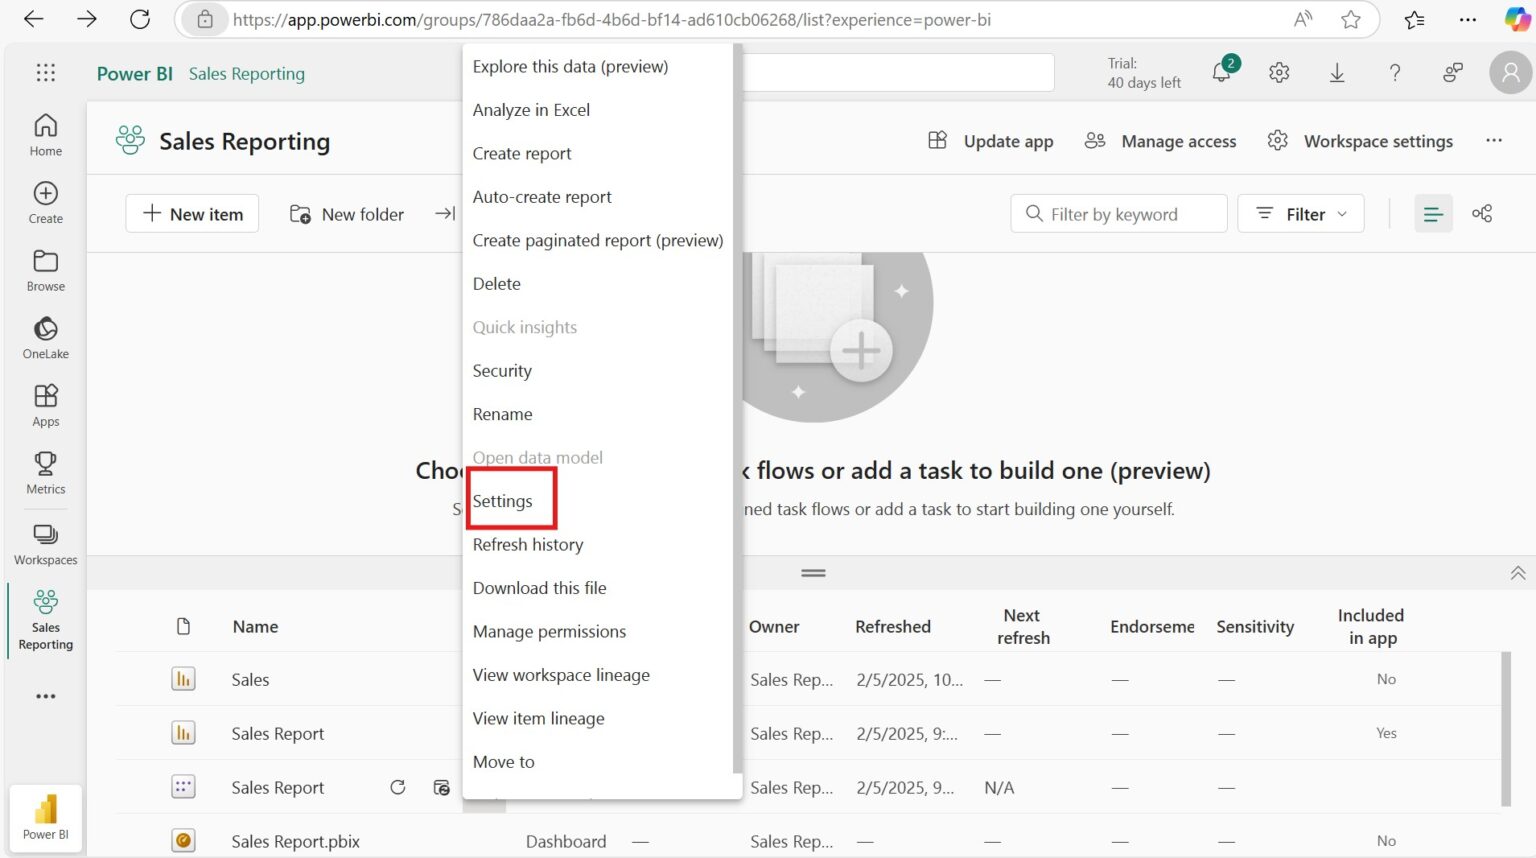Select Refresh history from the menu

(x=528, y=545)
